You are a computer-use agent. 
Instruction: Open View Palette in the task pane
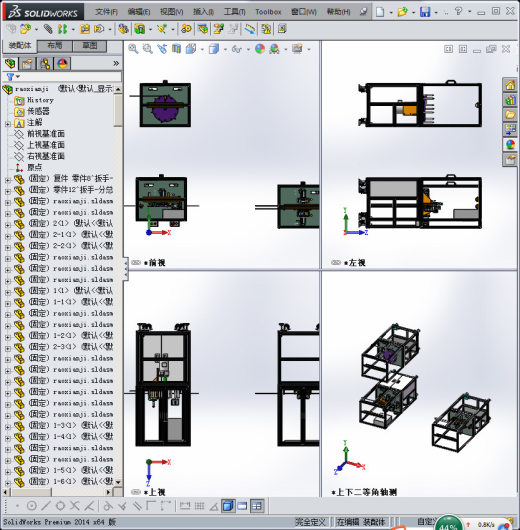(510, 129)
